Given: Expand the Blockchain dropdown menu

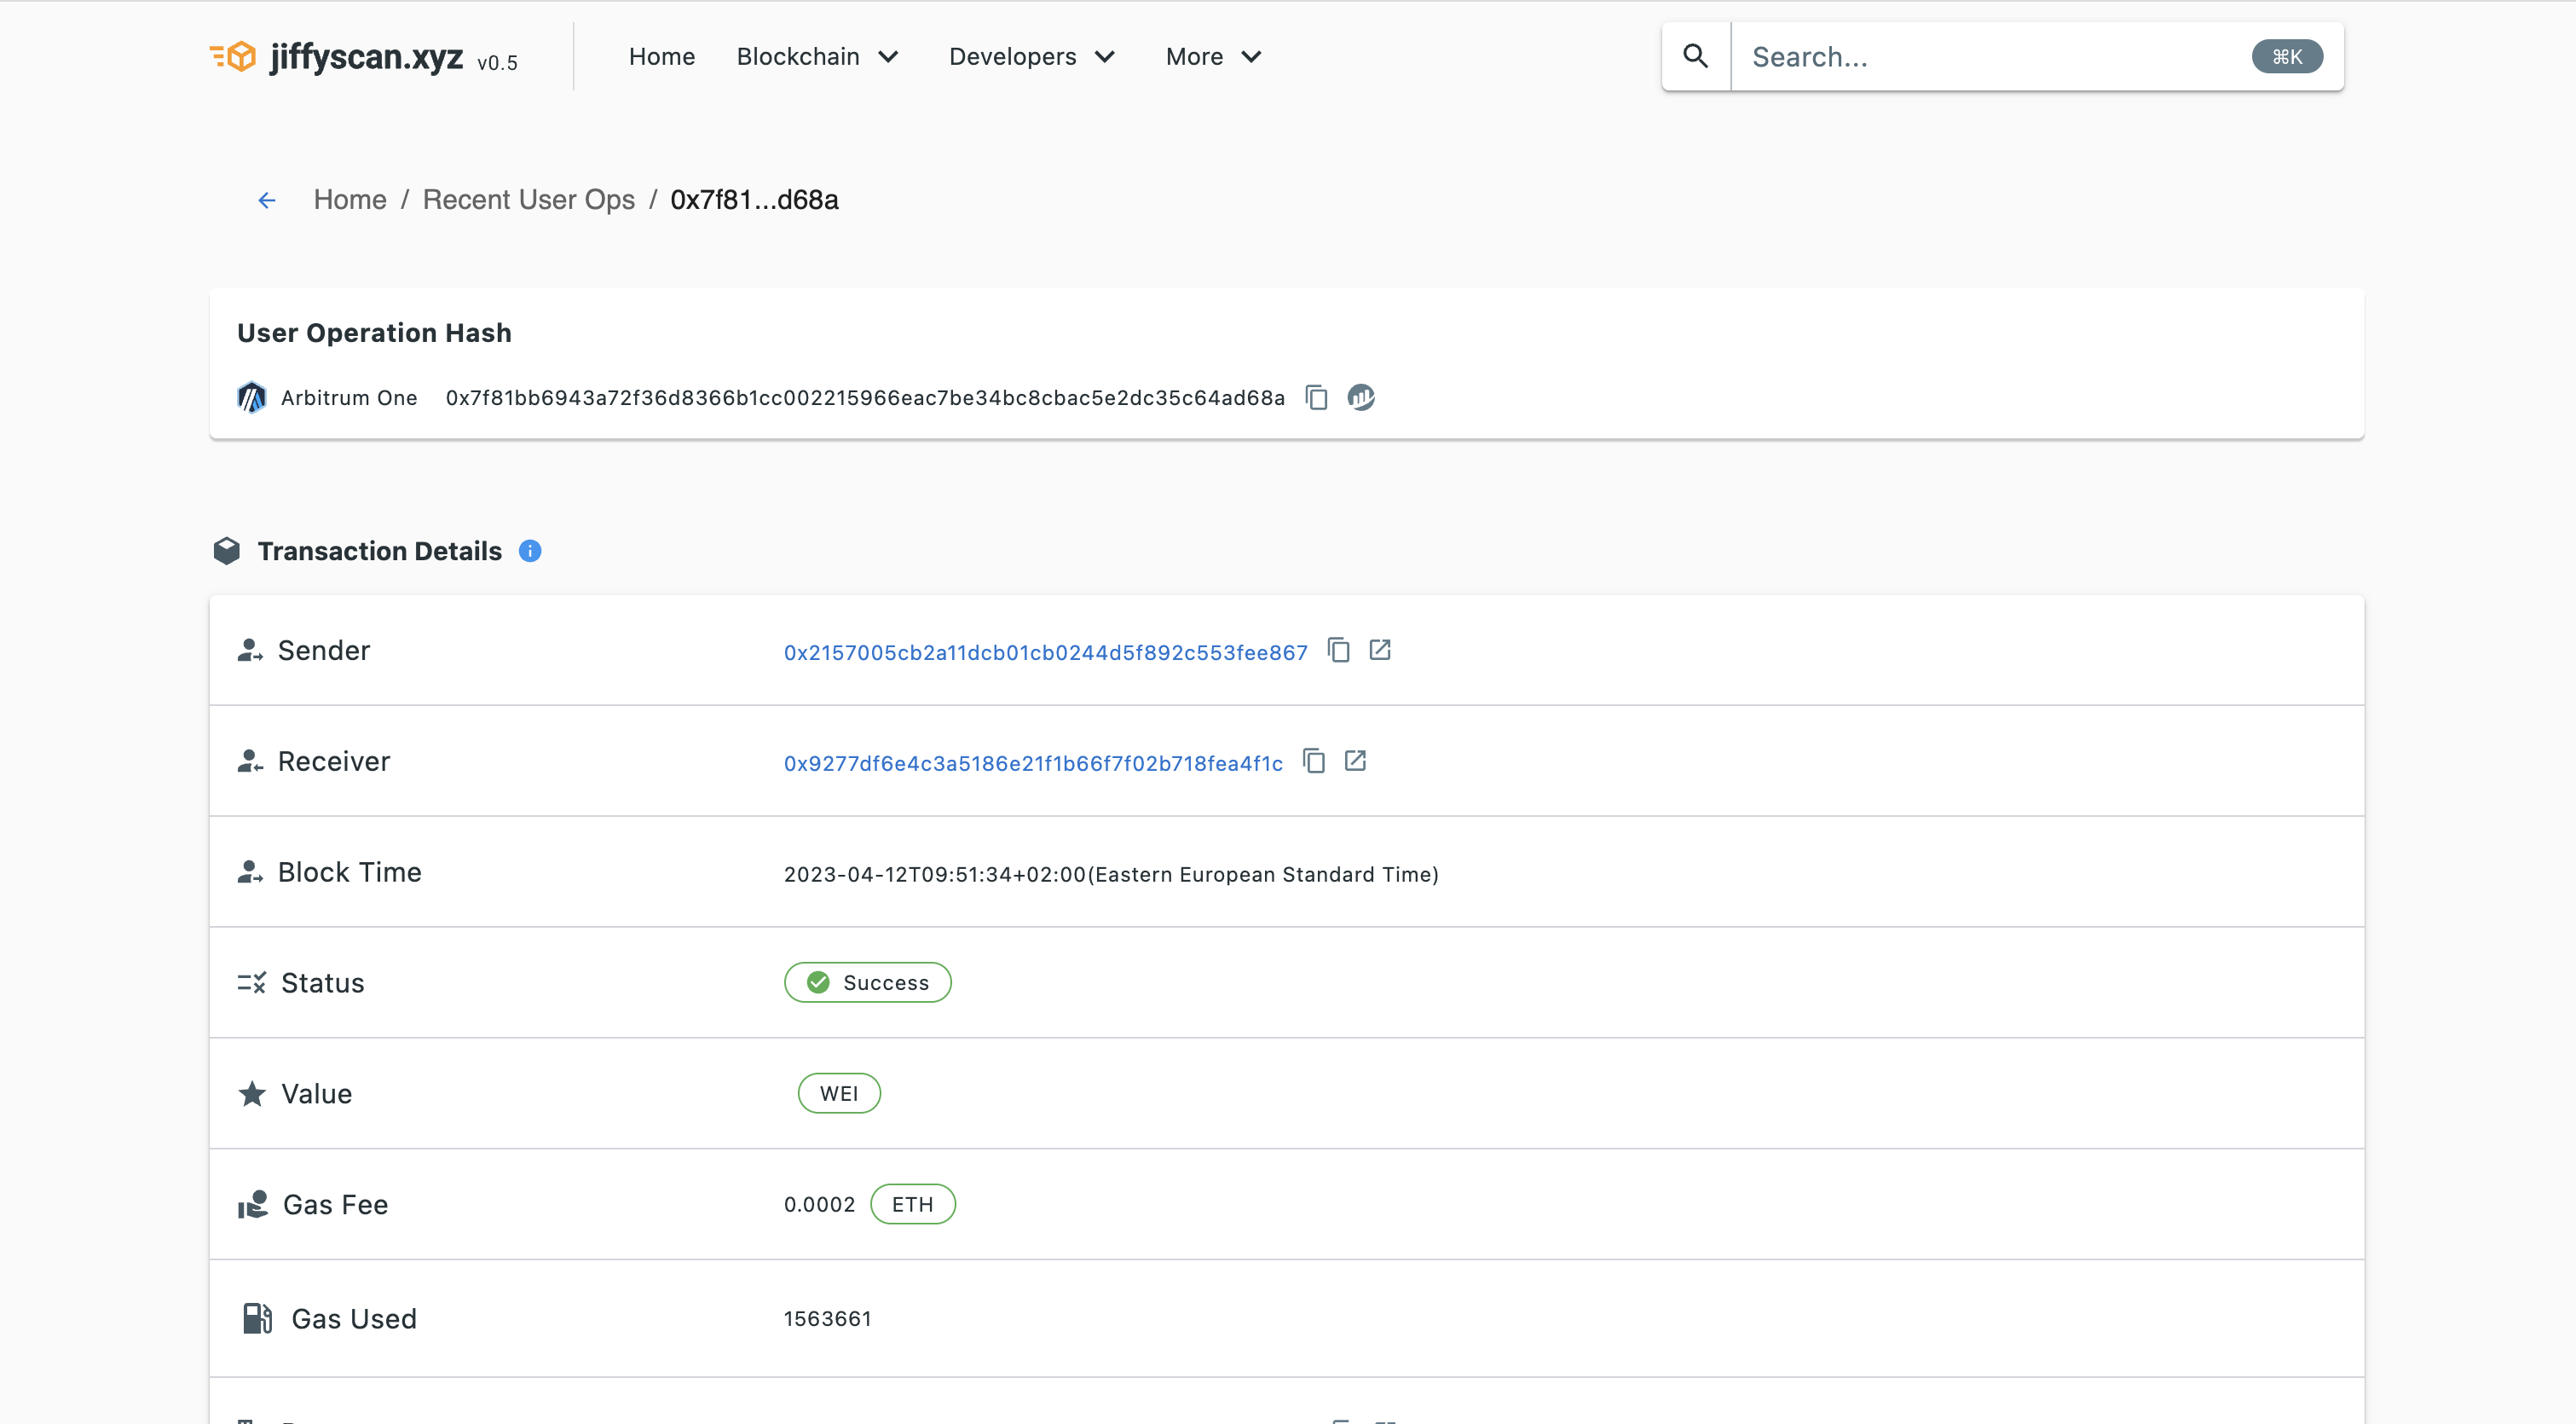Looking at the screenshot, I should 817,57.
